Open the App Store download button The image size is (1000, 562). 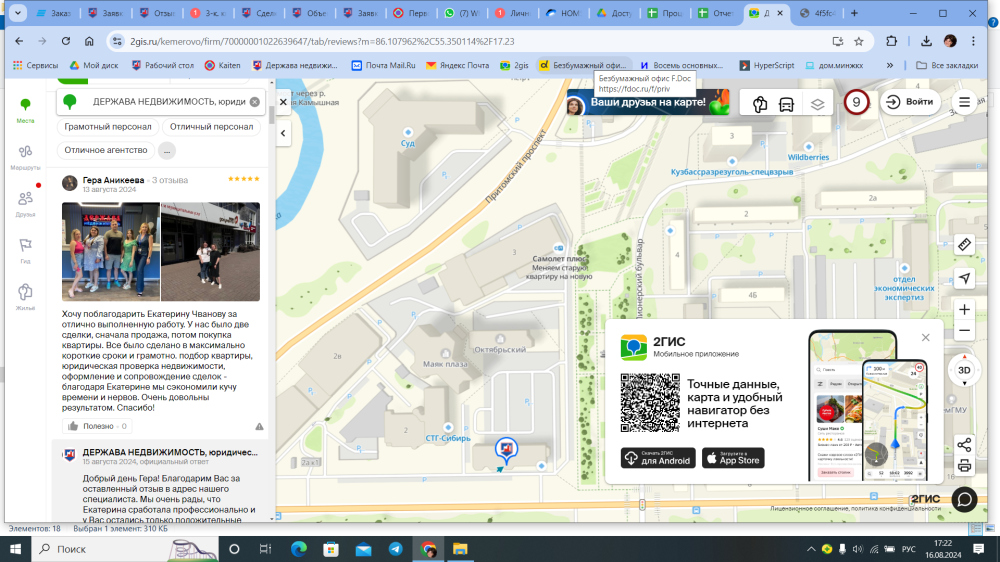(x=733, y=458)
